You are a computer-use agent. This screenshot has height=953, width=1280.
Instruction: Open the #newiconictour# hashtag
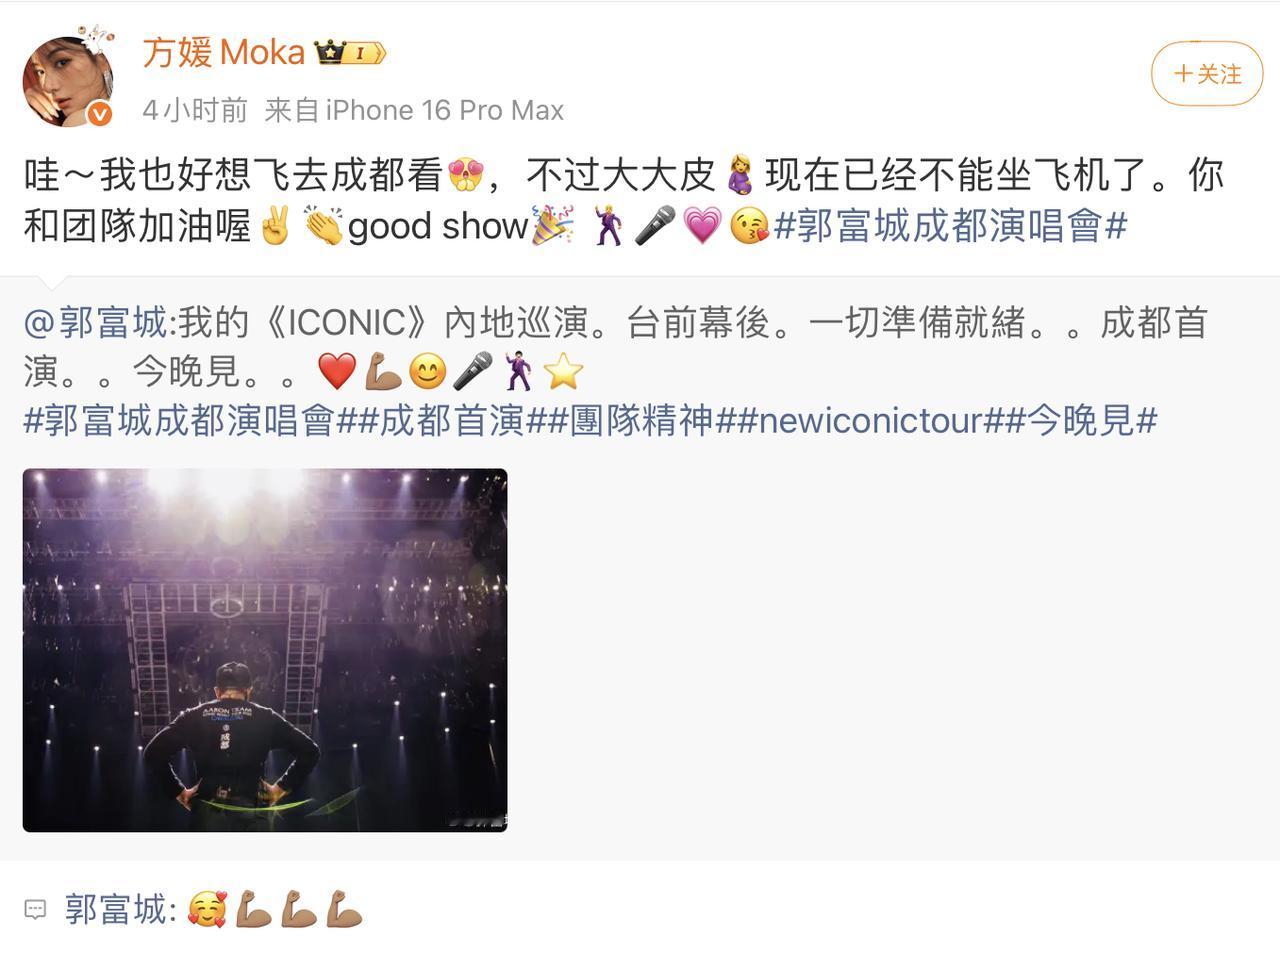click(x=871, y=420)
